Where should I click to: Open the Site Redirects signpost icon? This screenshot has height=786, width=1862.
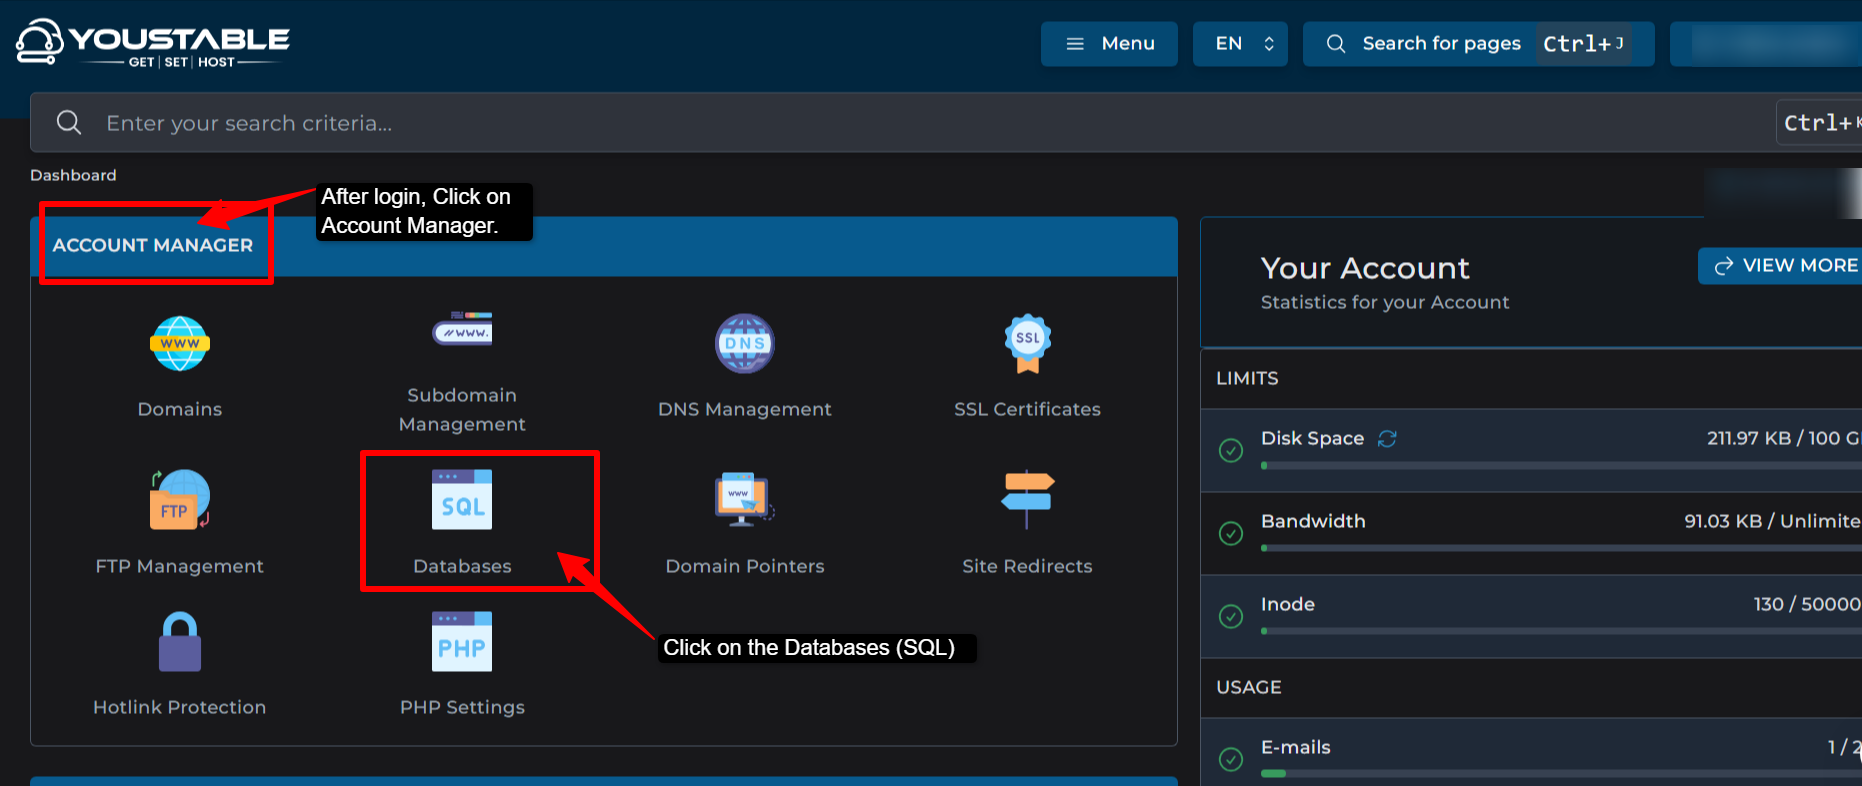tap(1028, 499)
